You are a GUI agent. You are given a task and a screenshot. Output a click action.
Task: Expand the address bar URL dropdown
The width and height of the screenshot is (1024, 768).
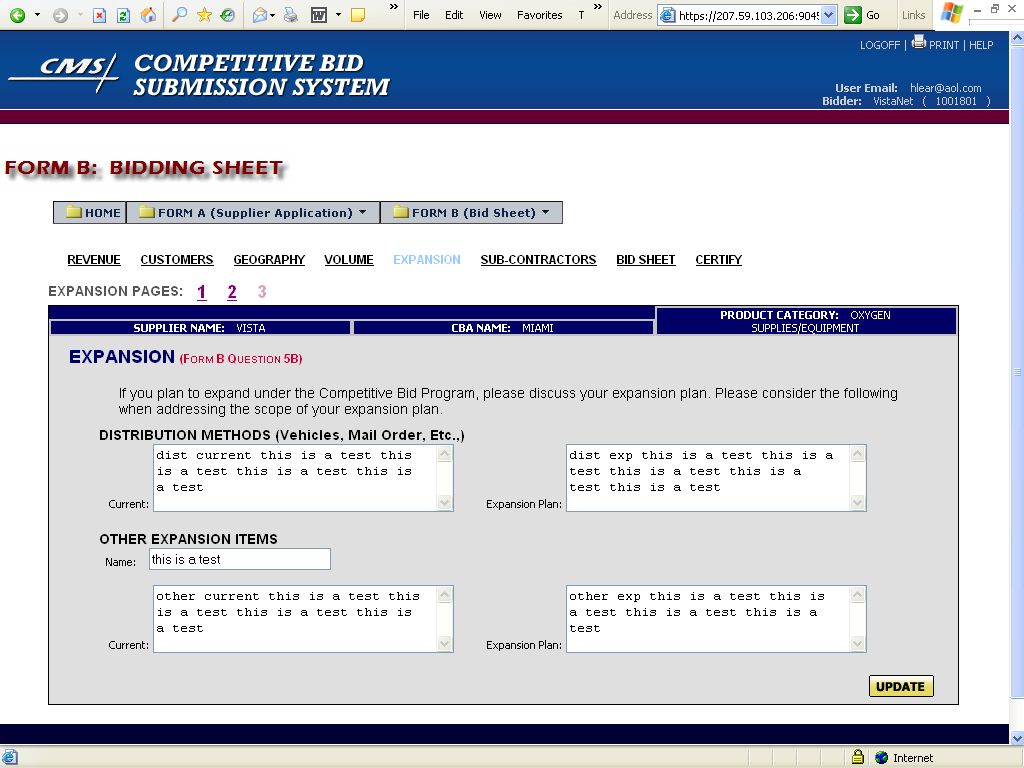click(x=828, y=15)
